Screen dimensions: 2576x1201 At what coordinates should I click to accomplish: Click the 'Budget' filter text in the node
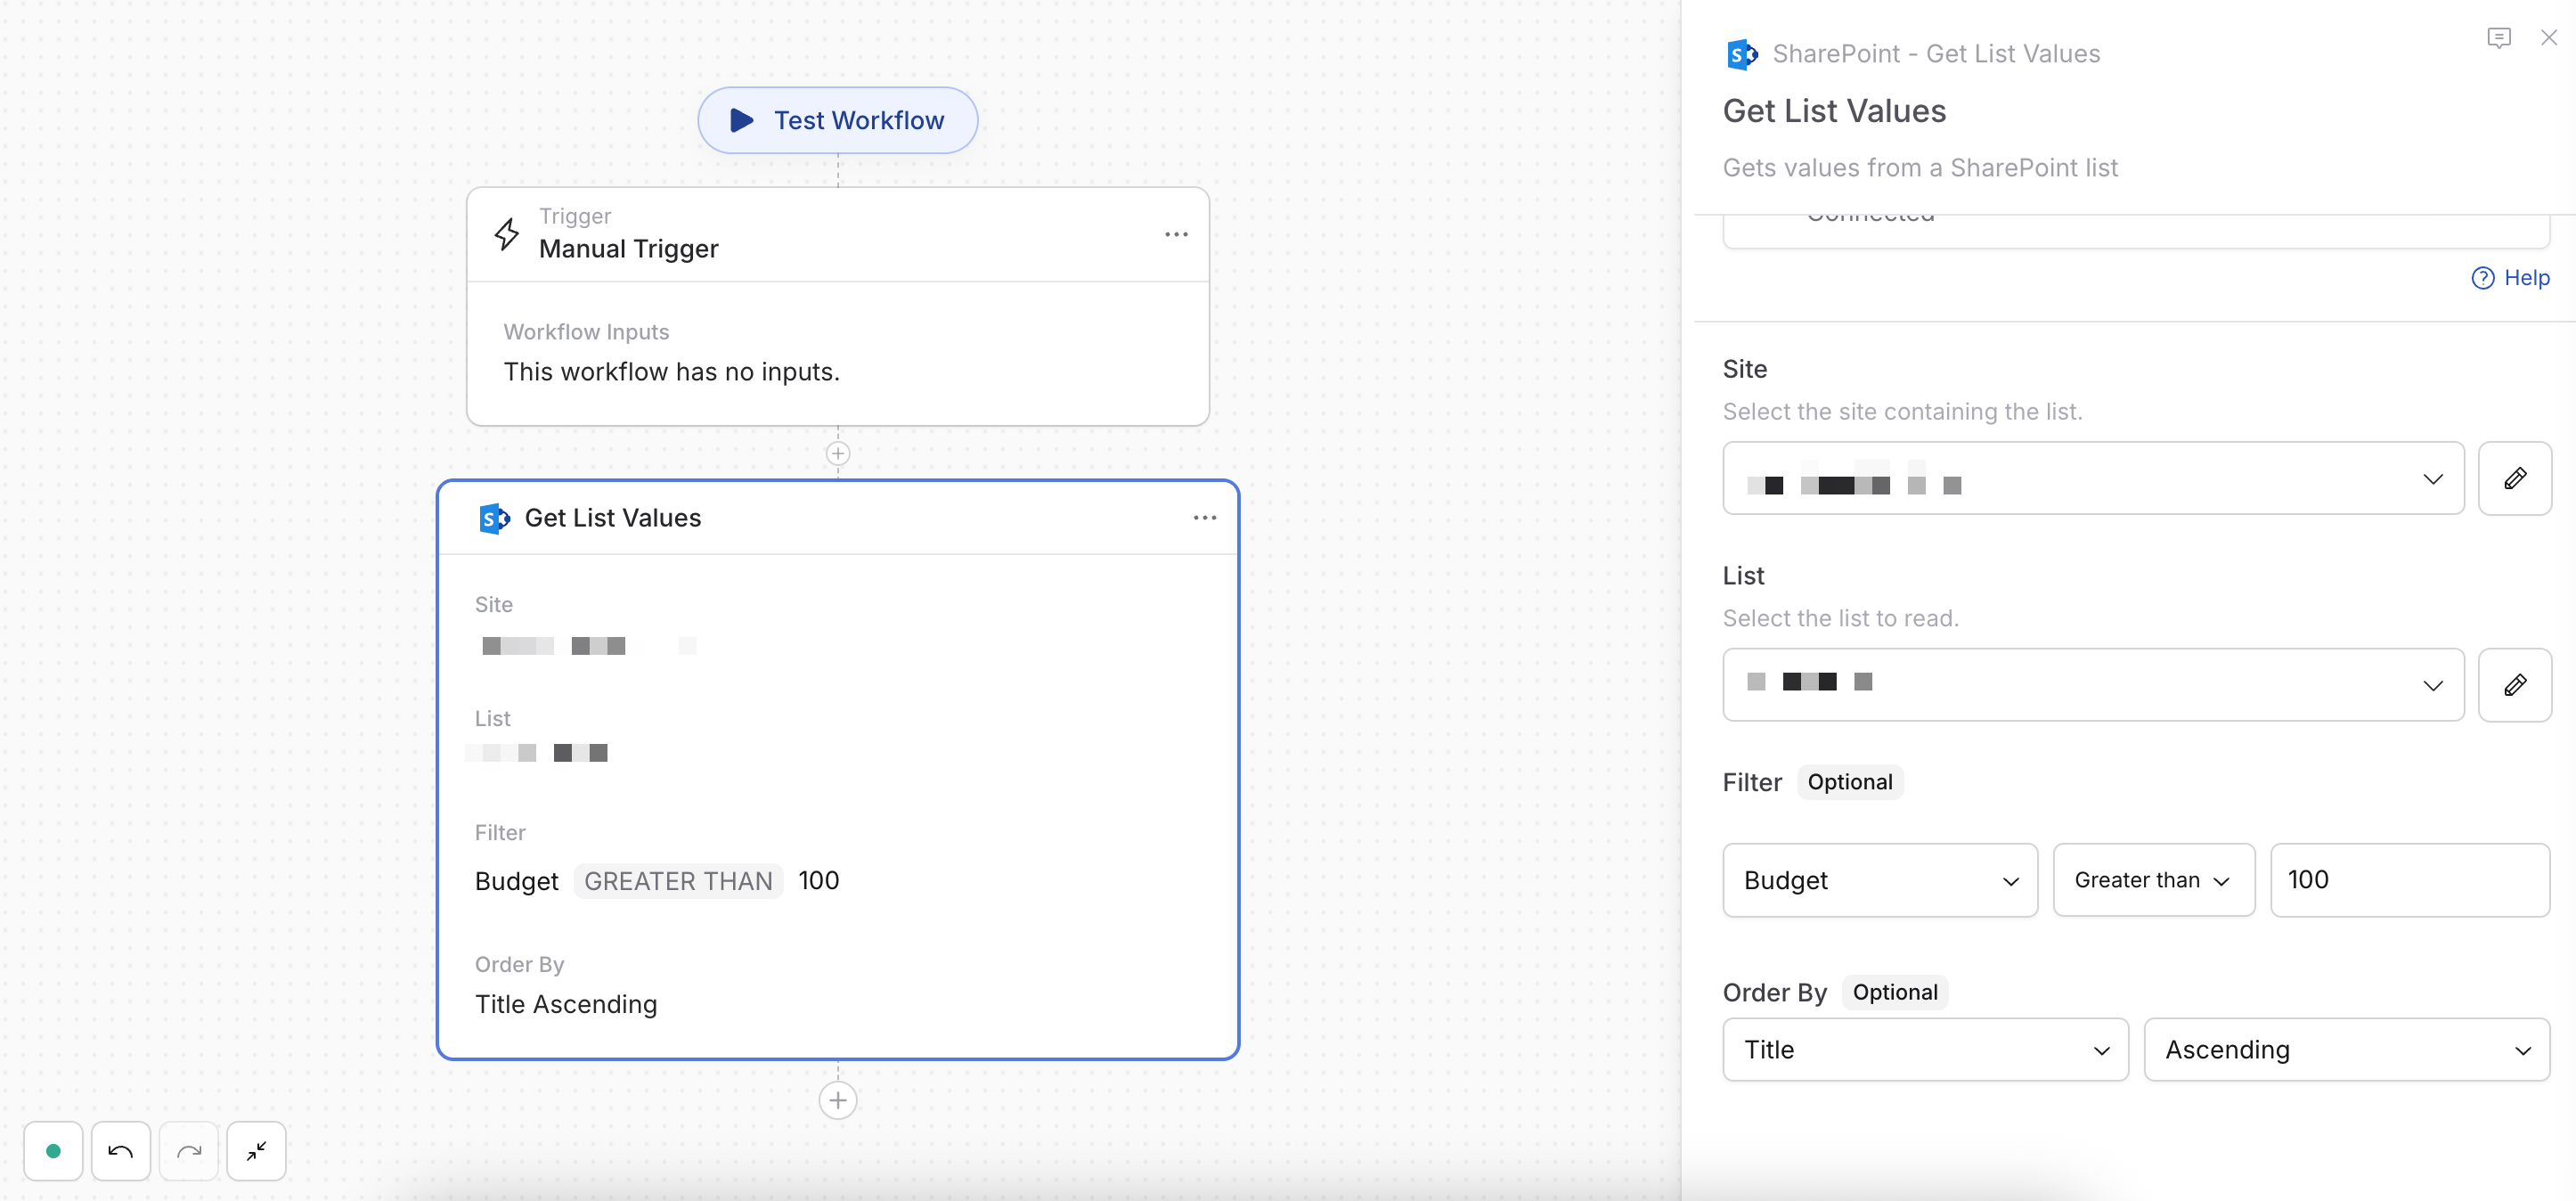(x=517, y=881)
